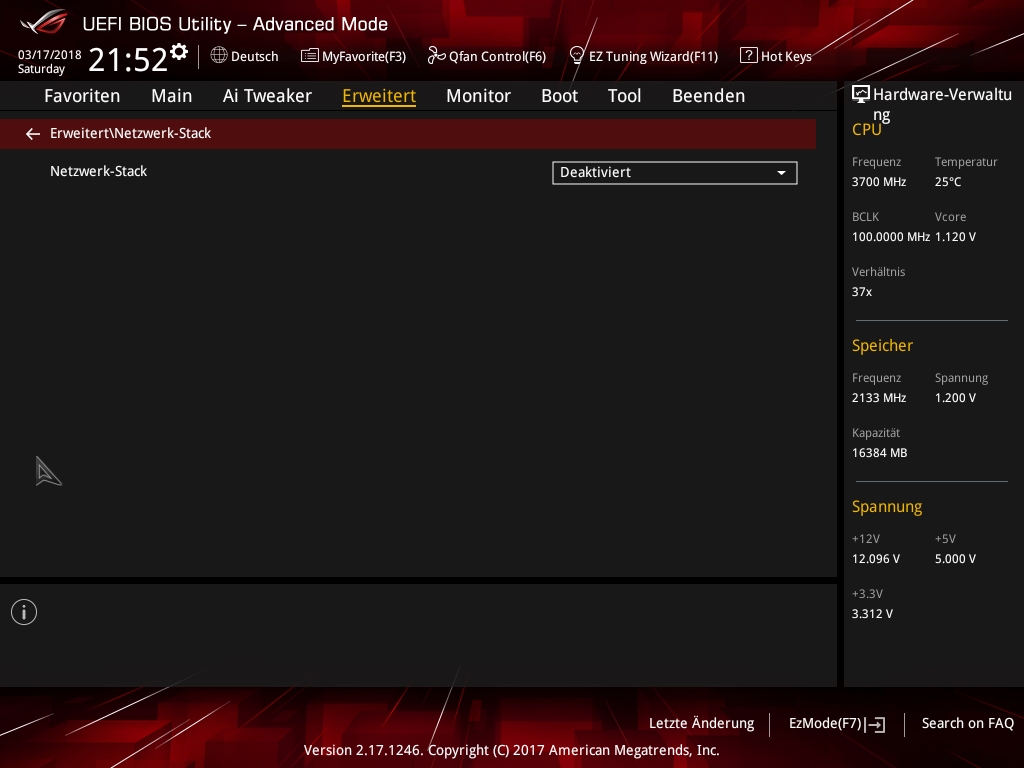Open MyFavorite(F3) list icon

click(310, 56)
